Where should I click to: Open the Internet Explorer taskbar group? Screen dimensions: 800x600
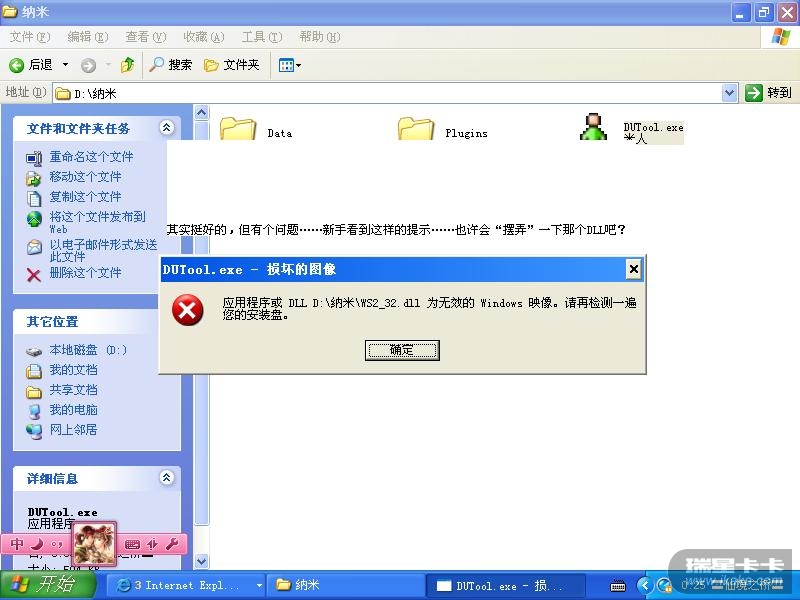point(188,585)
